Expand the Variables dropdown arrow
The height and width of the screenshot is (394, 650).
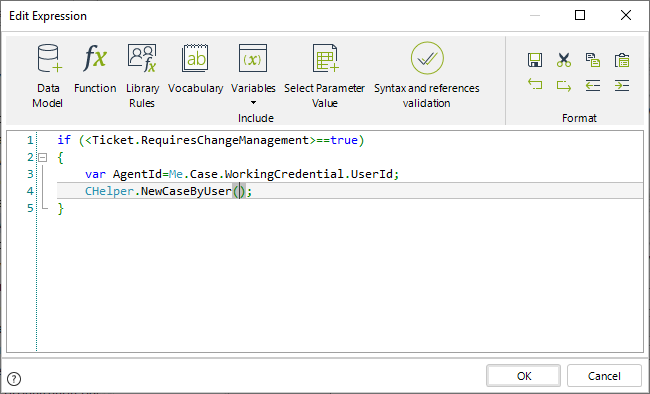click(253, 102)
